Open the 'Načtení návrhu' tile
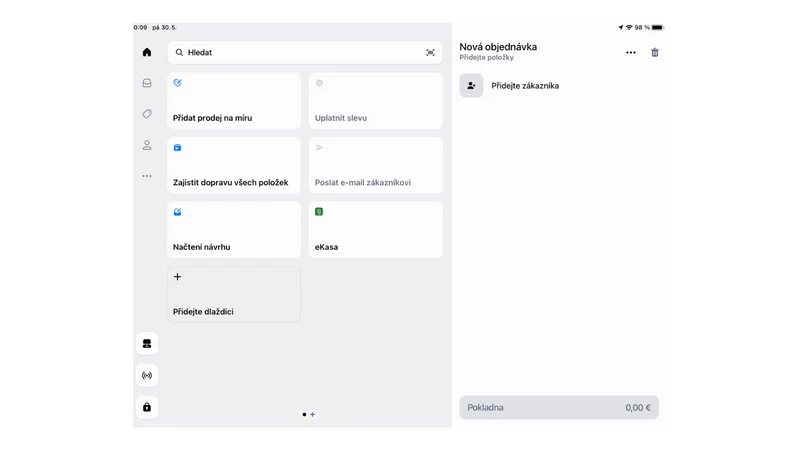 point(234,230)
